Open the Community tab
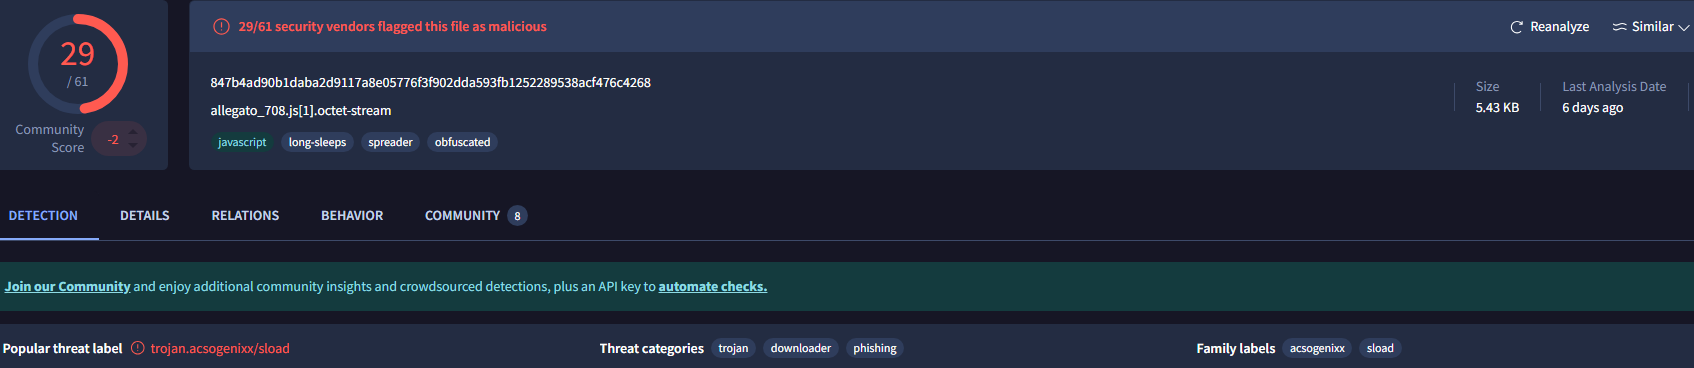The width and height of the screenshot is (1694, 368). click(x=462, y=216)
